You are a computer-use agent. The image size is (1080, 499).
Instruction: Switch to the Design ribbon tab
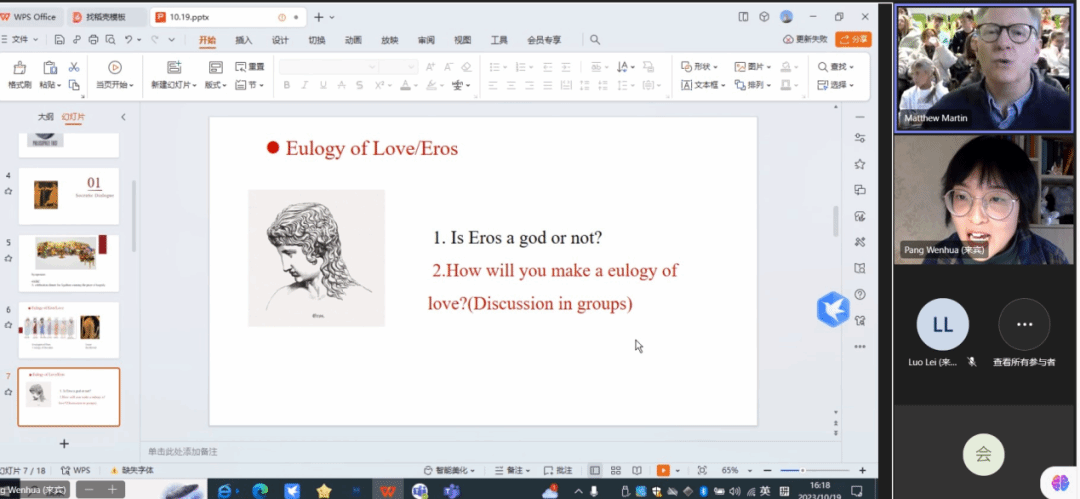280,40
